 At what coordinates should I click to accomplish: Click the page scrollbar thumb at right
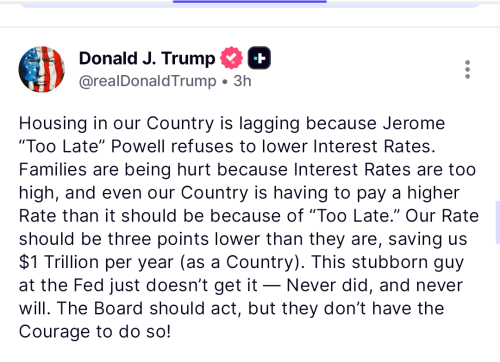(498, 222)
